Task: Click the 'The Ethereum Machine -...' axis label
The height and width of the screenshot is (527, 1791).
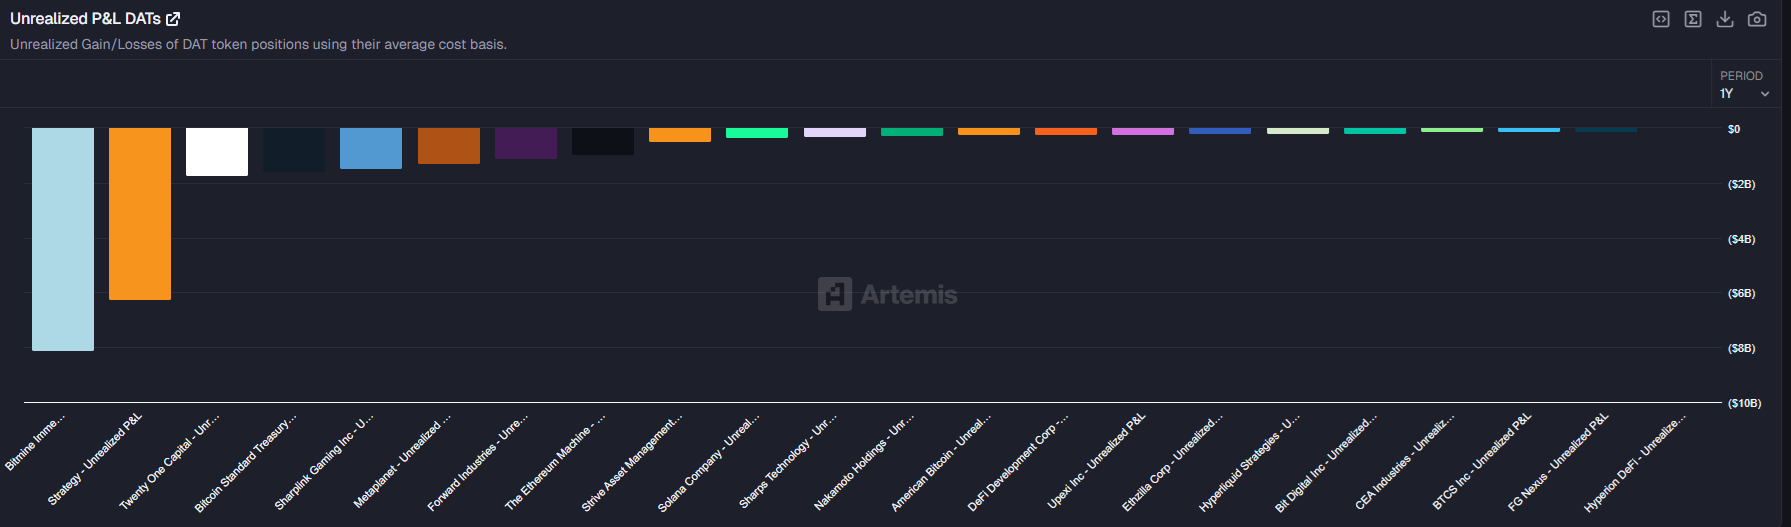Action: click(x=555, y=462)
